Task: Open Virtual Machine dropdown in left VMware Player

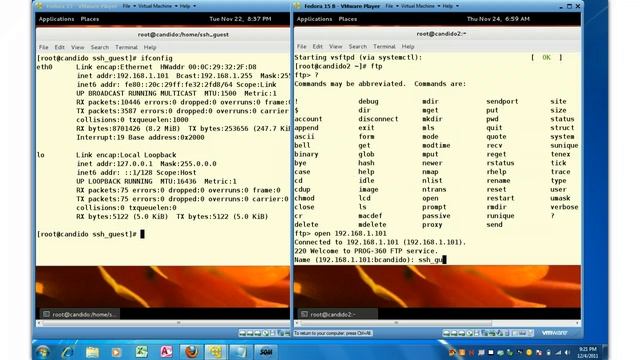Action: pos(158,6)
